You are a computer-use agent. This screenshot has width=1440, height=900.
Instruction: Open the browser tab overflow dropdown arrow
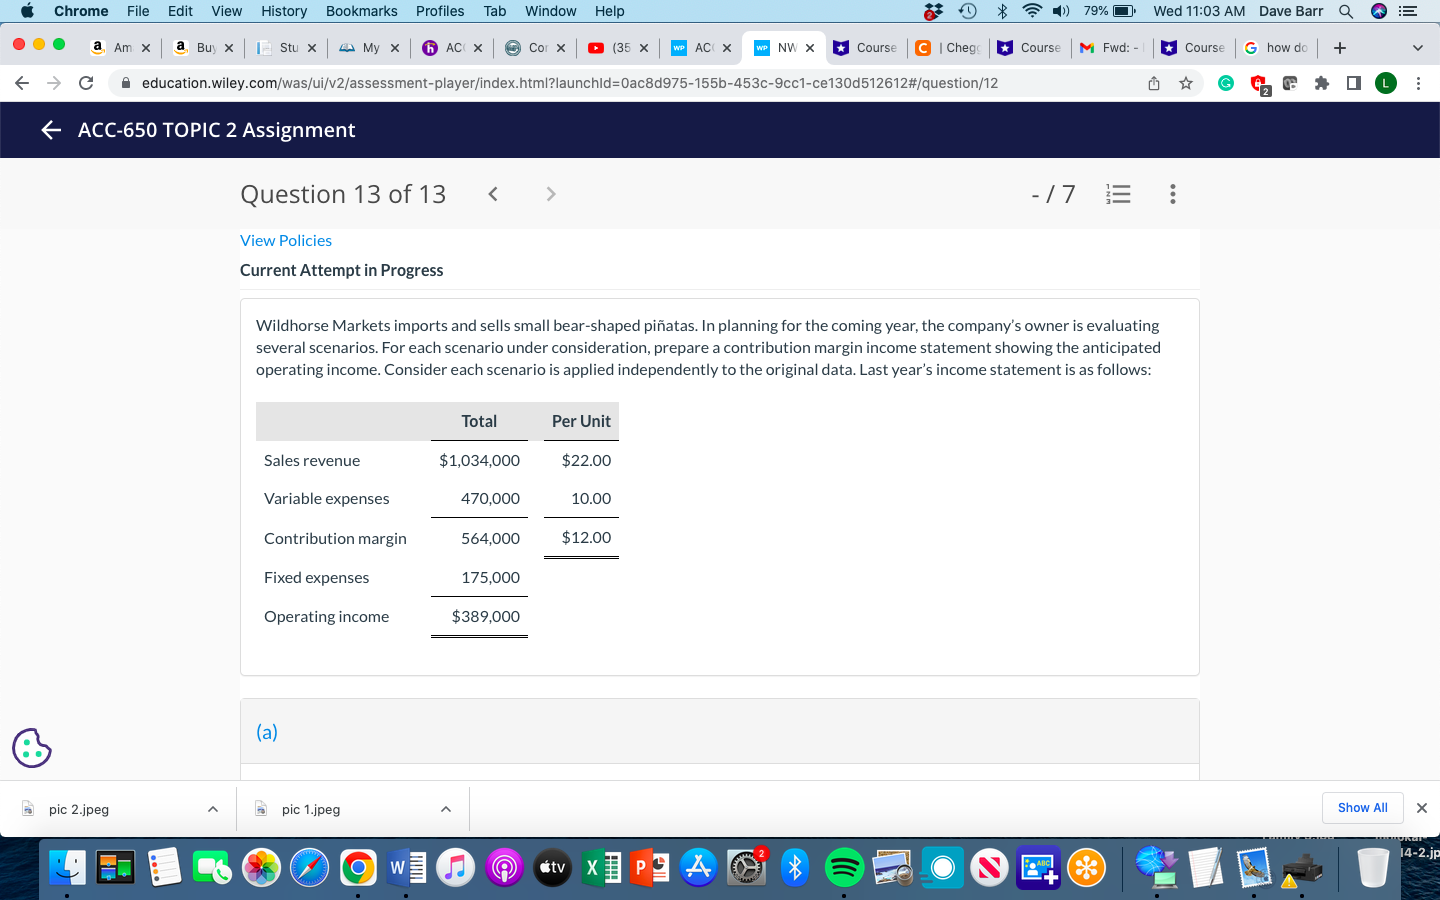click(1419, 47)
